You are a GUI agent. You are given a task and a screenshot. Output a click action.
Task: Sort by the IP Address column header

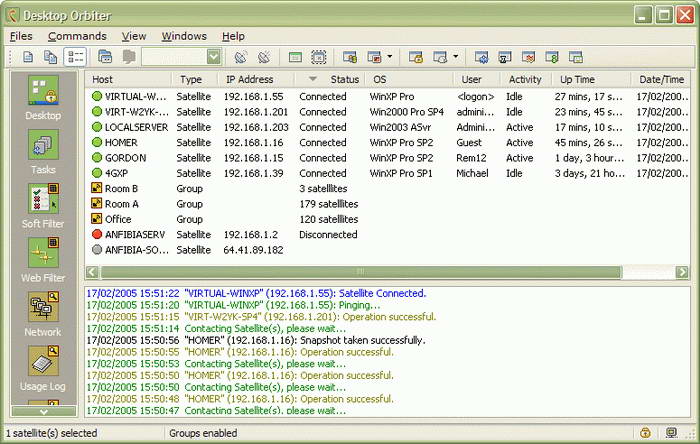(256, 79)
